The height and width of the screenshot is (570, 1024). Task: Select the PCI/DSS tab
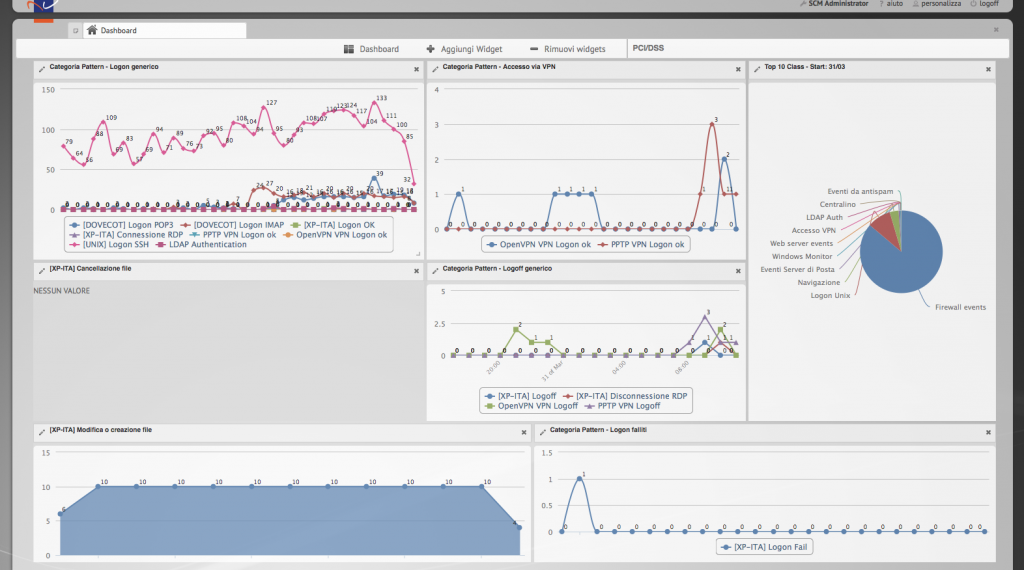(x=648, y=48)
